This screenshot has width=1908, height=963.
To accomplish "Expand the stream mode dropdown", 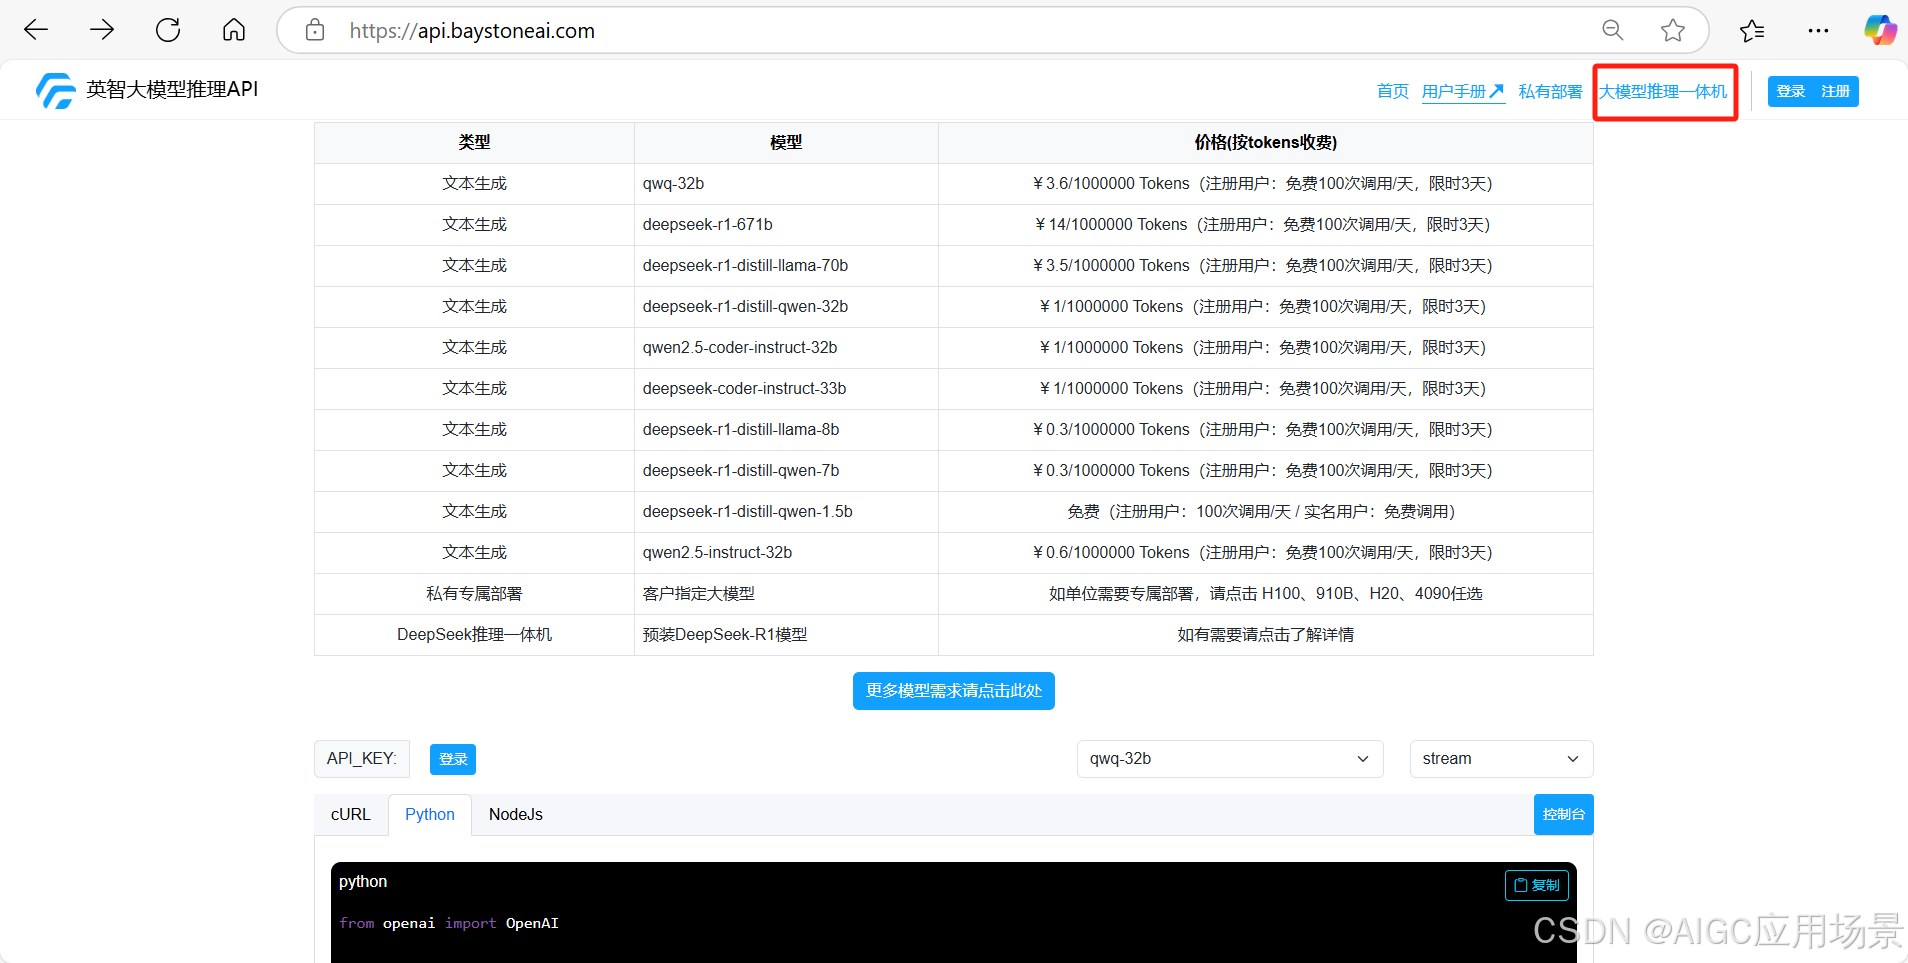I will click(1501, 759).
